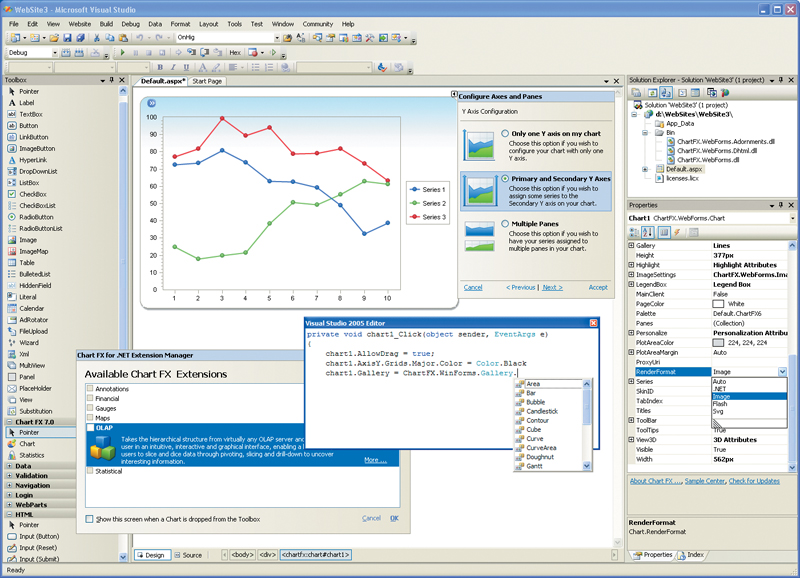Open the 'Check for Updates' link
Viewport: 800px width, 578px height.
point(754,481)
